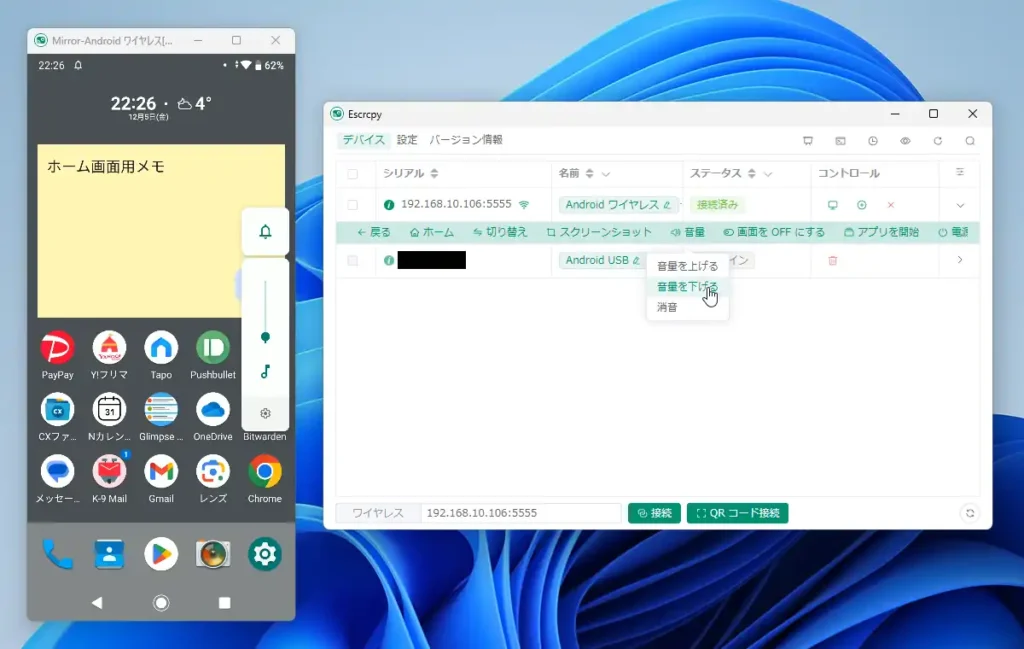Refresh the Escrcpy device list
Viewport: 1024px width, 649px height.
938,141
